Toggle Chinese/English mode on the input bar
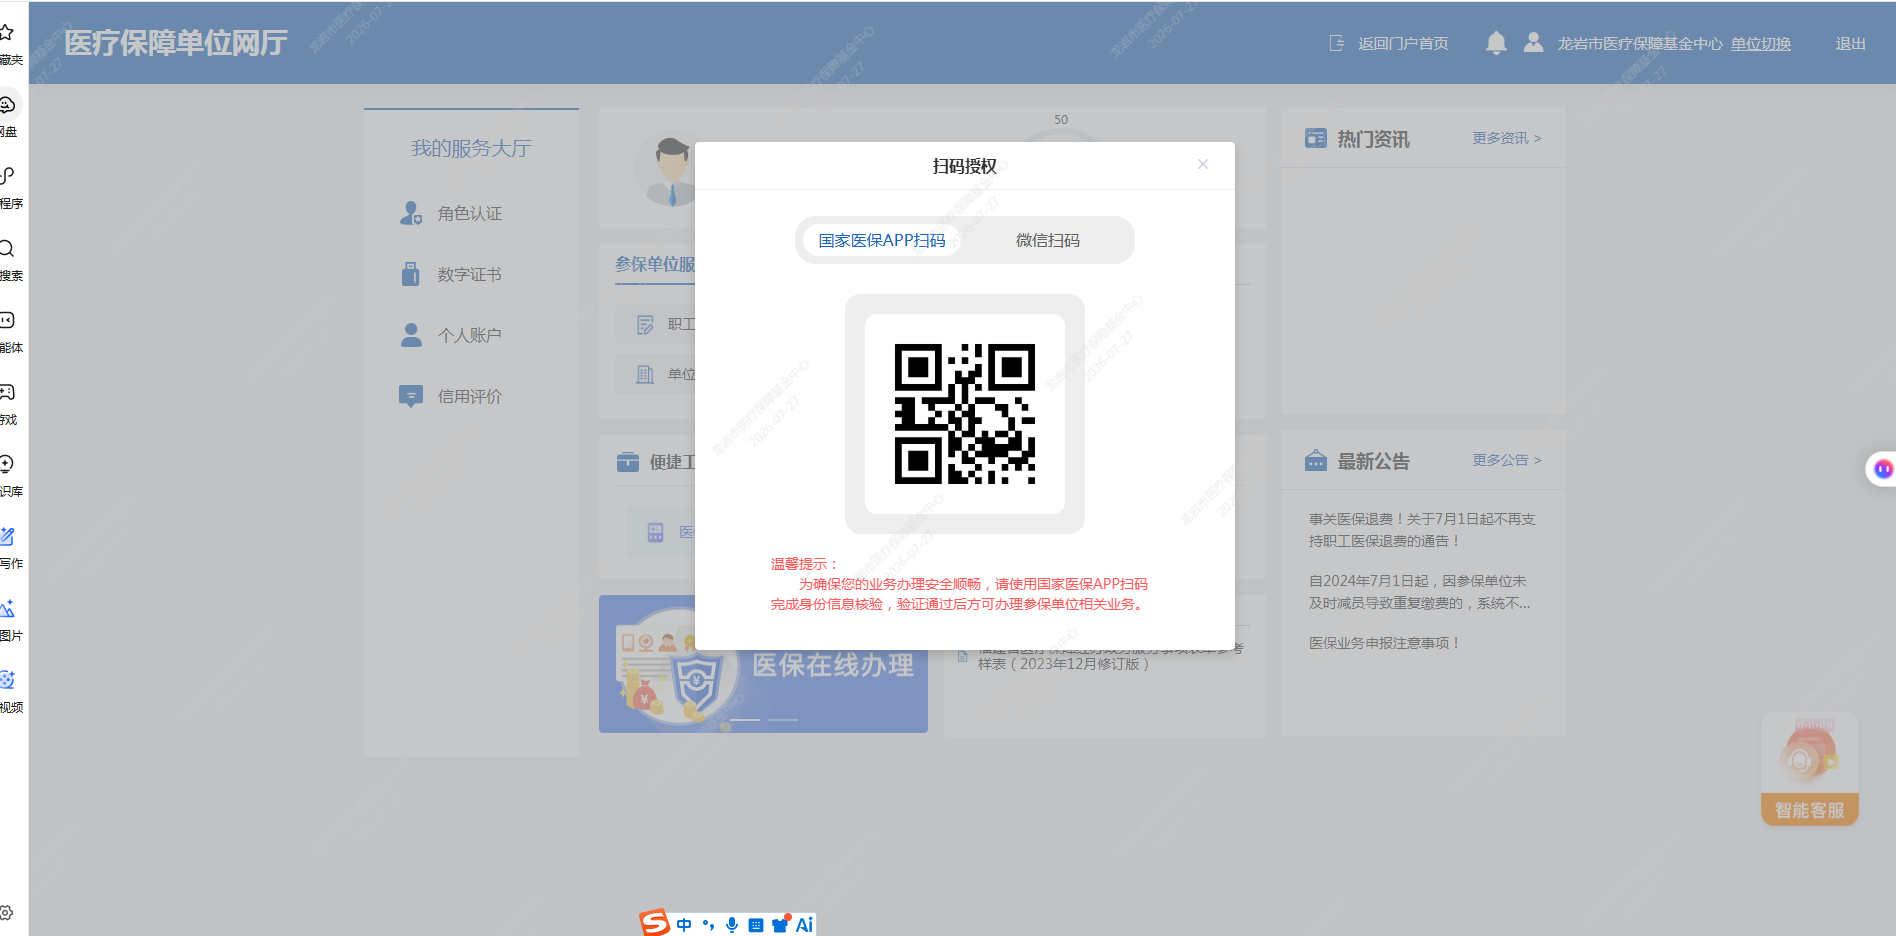 (684, 925)
